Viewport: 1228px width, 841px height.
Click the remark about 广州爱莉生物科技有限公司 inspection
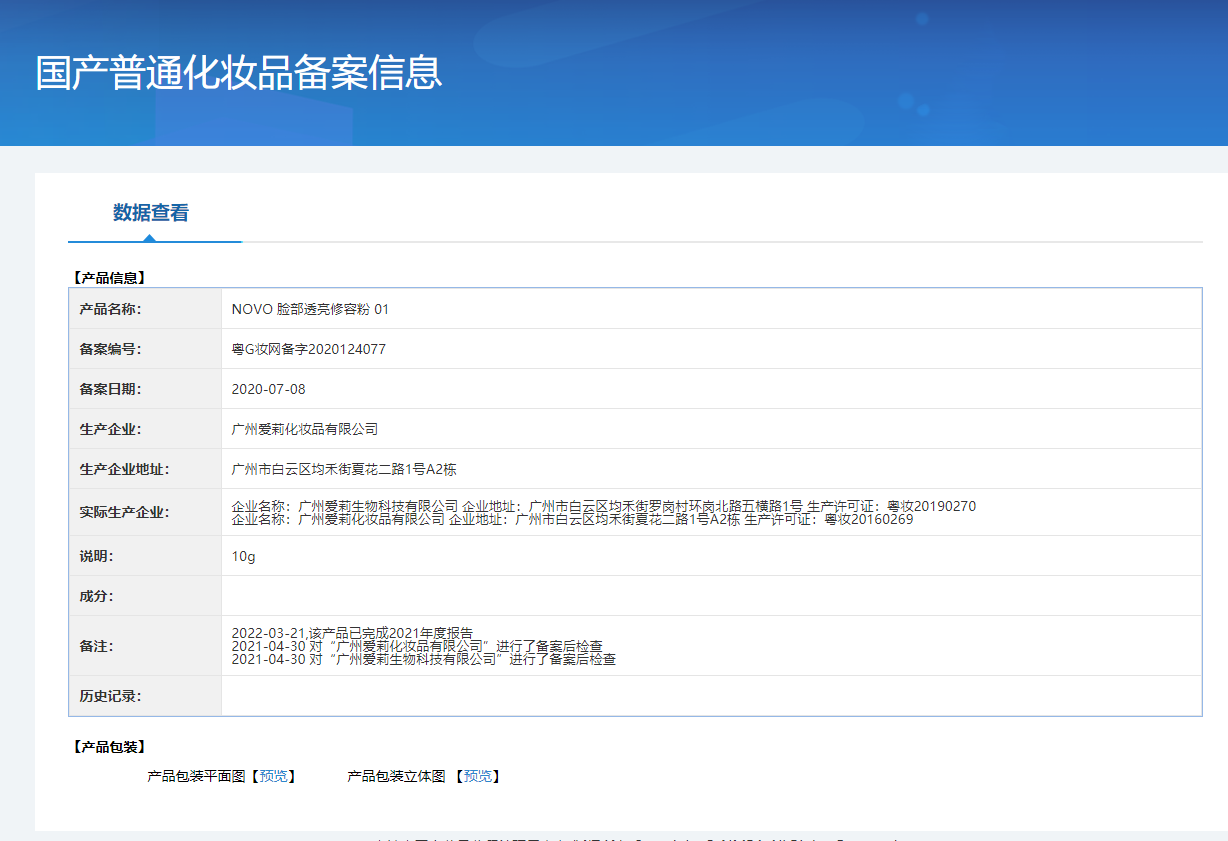click(x=423, y=659)
